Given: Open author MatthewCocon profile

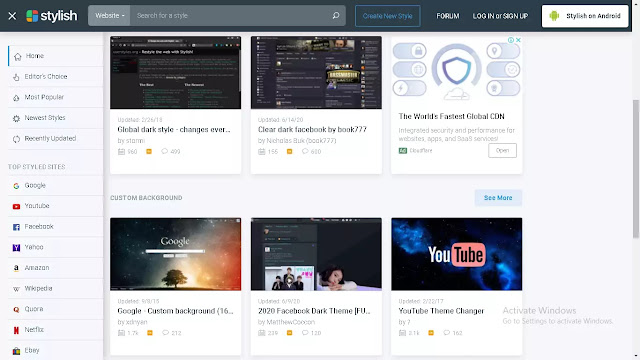Looking at the screenshot, I should click(291, 322).
